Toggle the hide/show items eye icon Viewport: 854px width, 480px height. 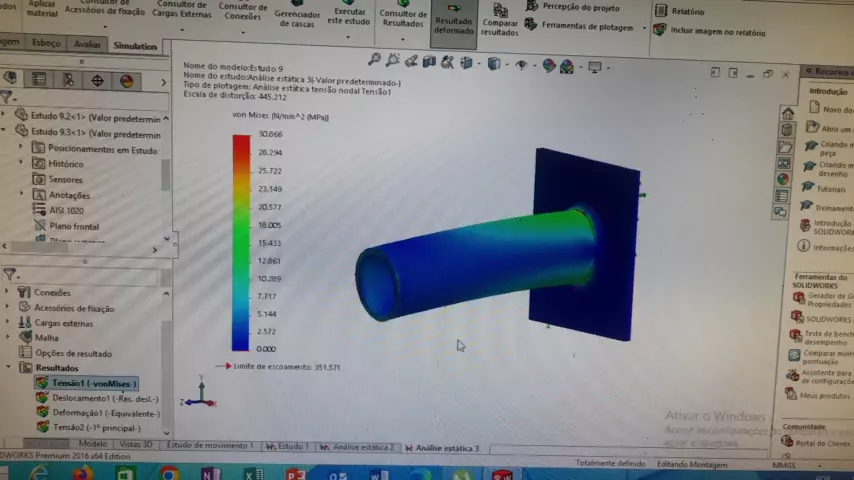pyautogui.click(x=520, y=66)
